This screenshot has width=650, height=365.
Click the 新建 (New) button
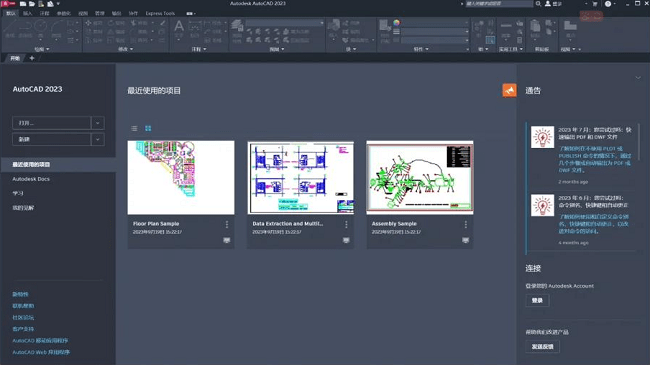pyautogui.click(x=52, y=139)
